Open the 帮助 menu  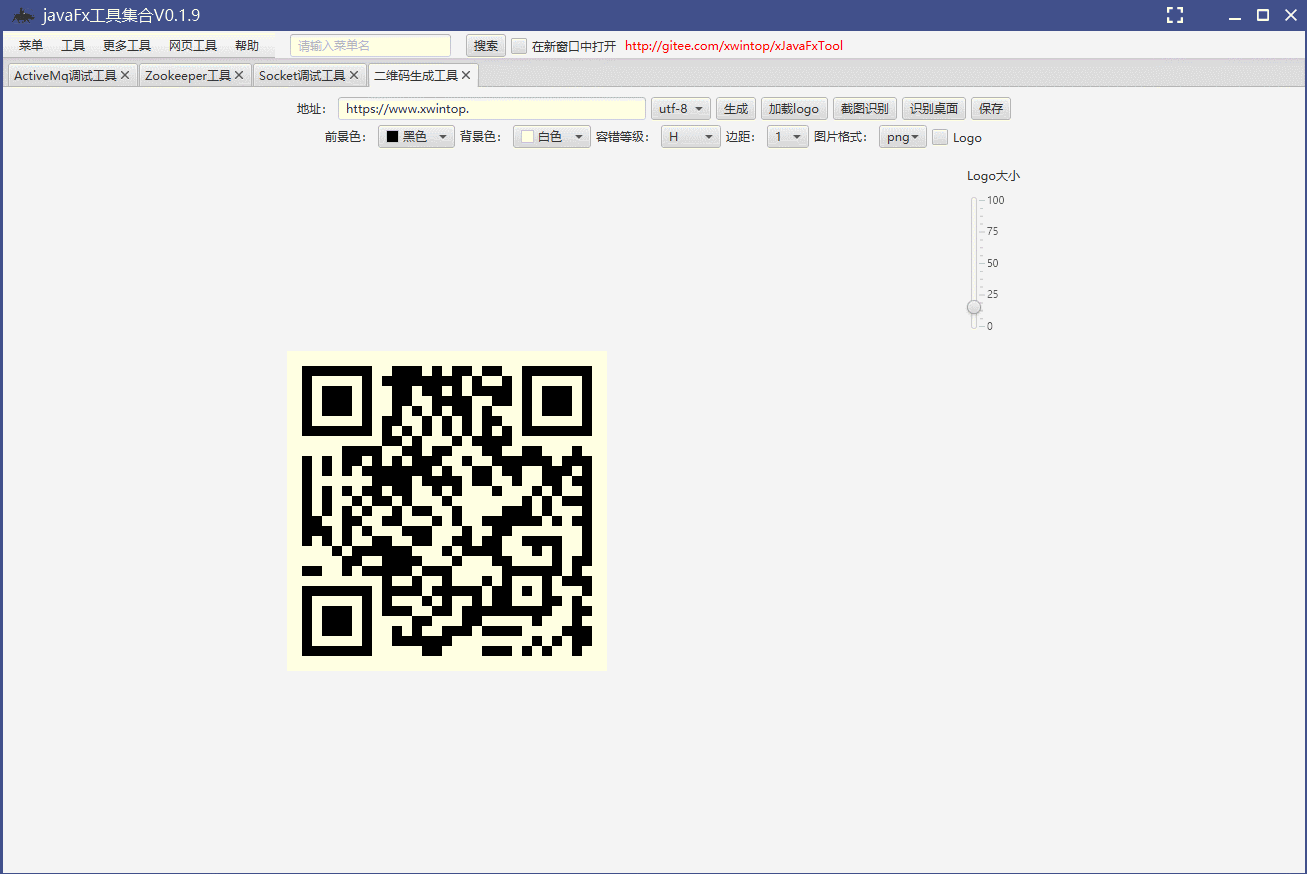pyautogui.click(x=247, y=46)
